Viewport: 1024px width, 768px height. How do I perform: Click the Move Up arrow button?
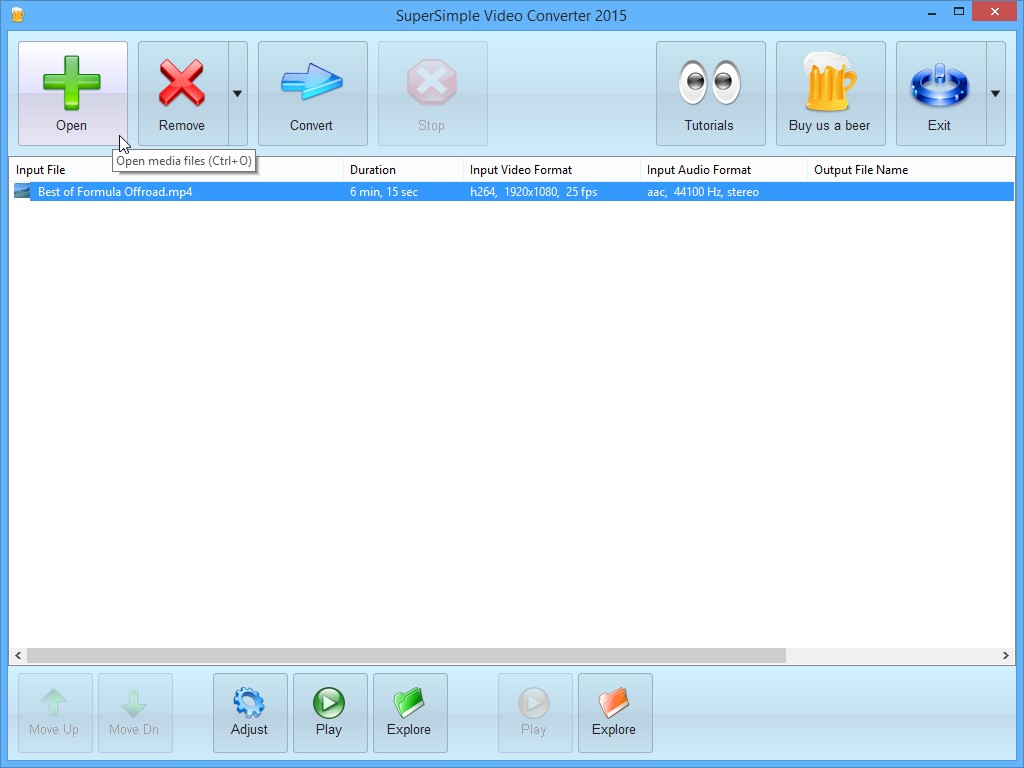click(x=55, y=713)
